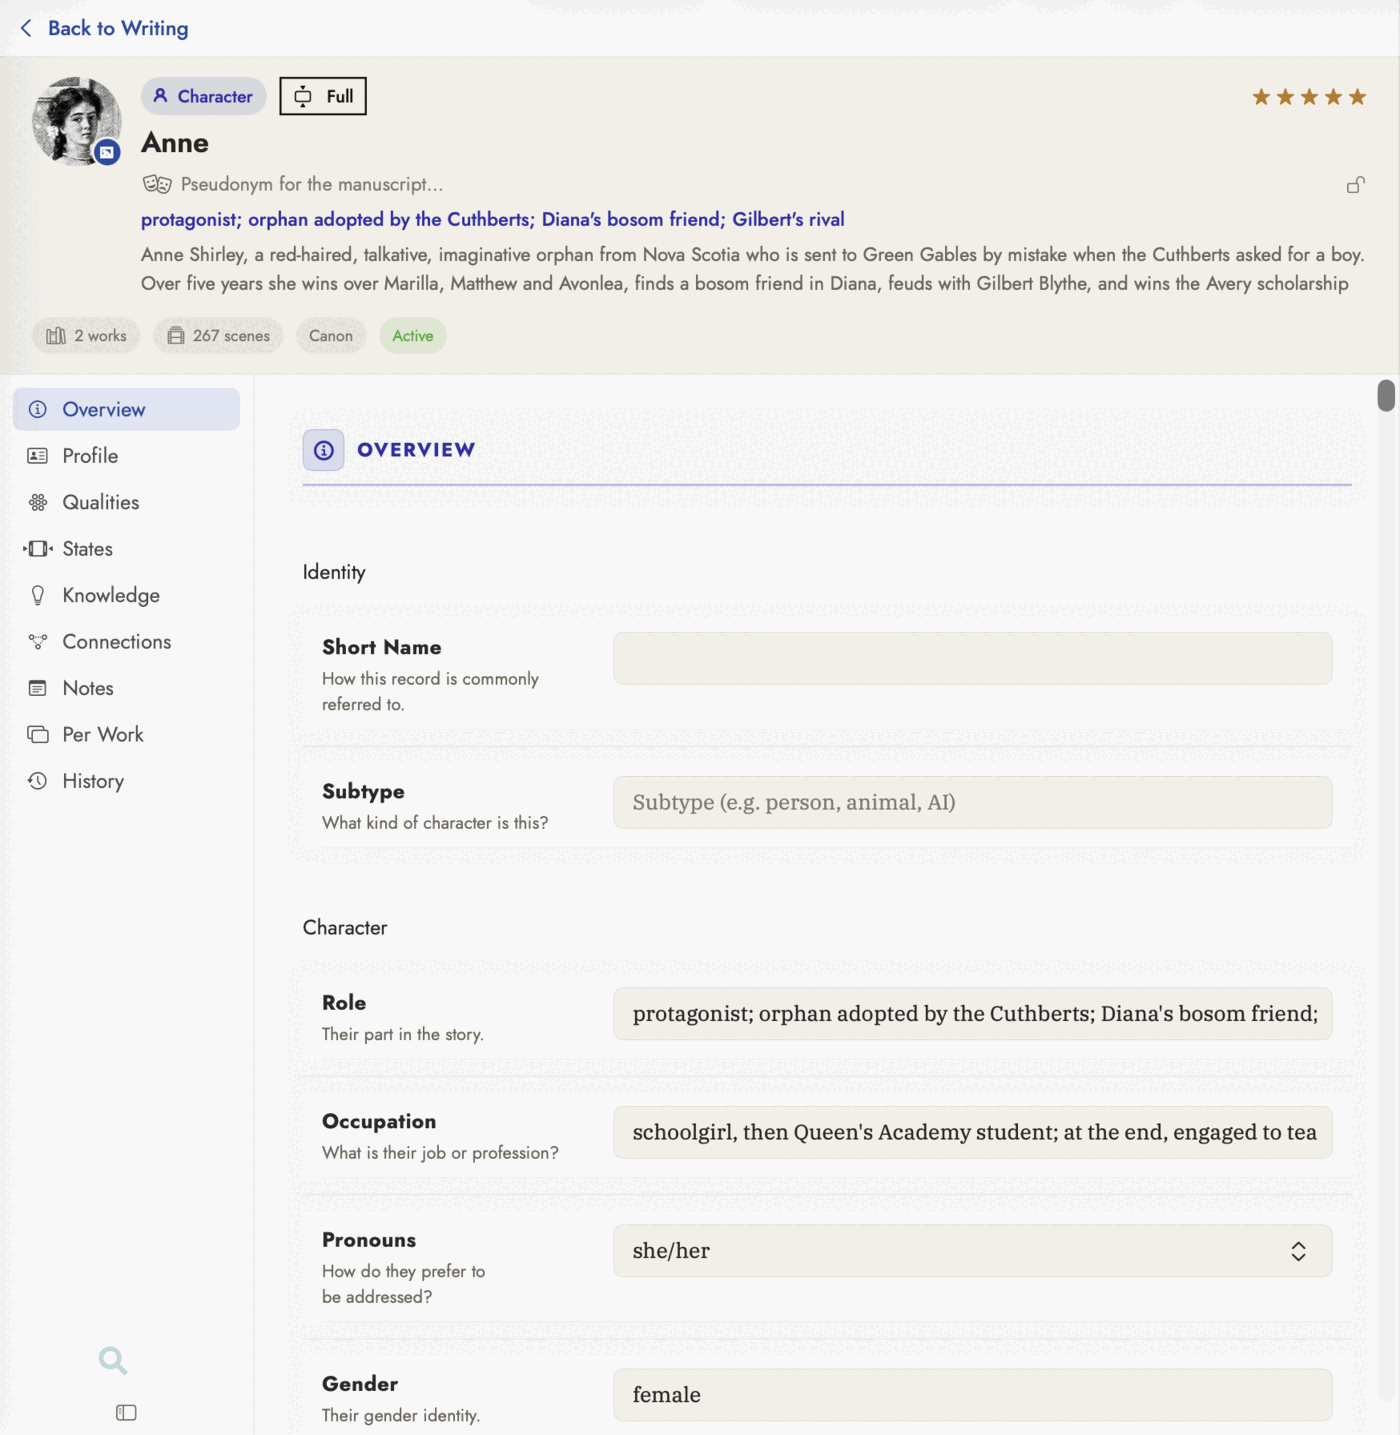
Task: Click the Knowledge lightbulb icon
Action: pyautogui.click(x=38, y=595)
